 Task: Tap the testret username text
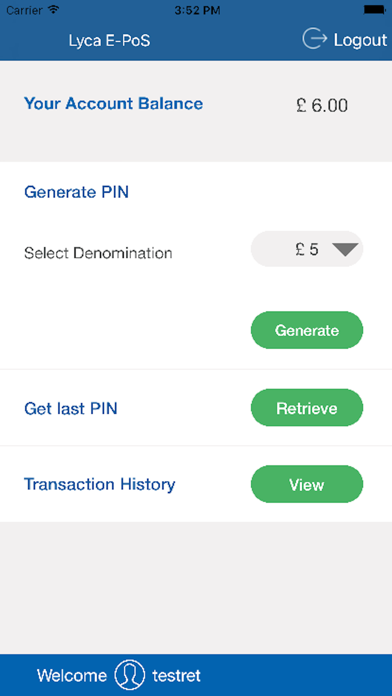[x=176, y=676]
